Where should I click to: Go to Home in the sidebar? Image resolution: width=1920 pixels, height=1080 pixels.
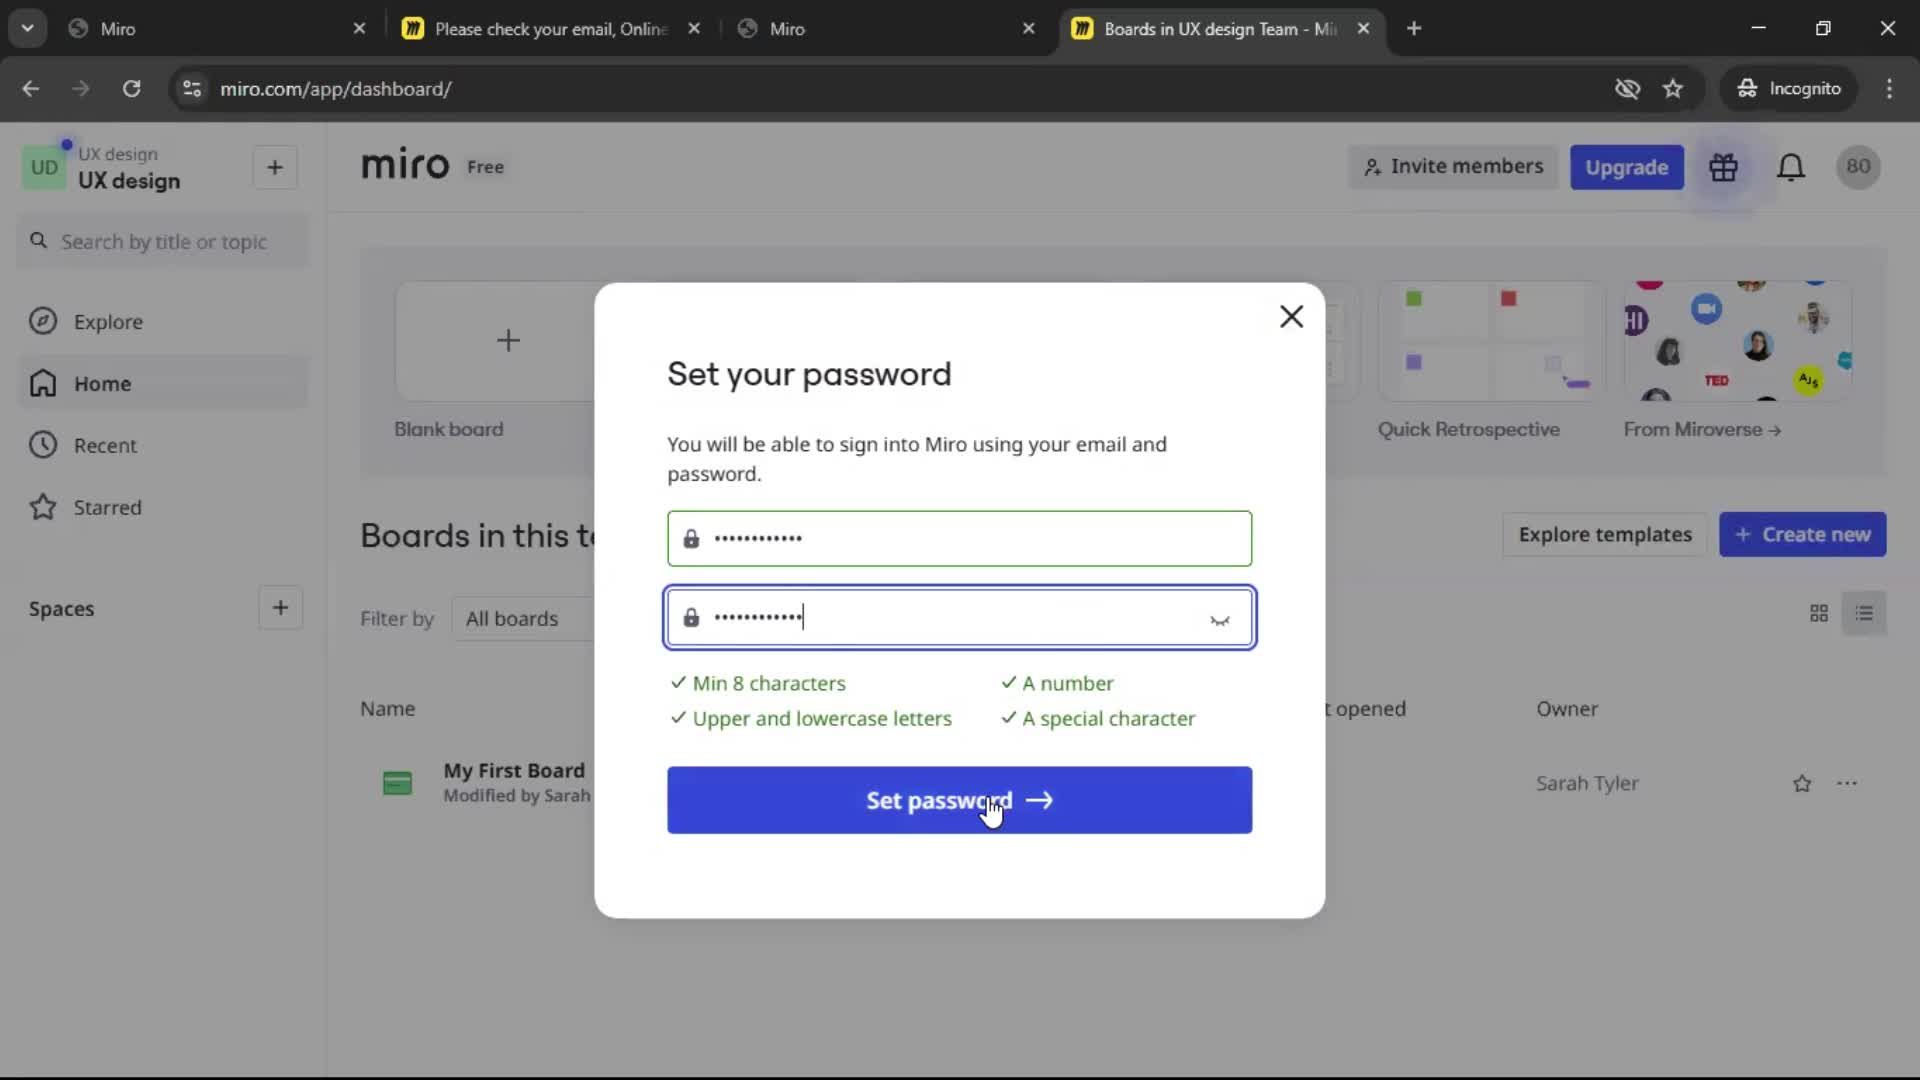coord(162,384)
